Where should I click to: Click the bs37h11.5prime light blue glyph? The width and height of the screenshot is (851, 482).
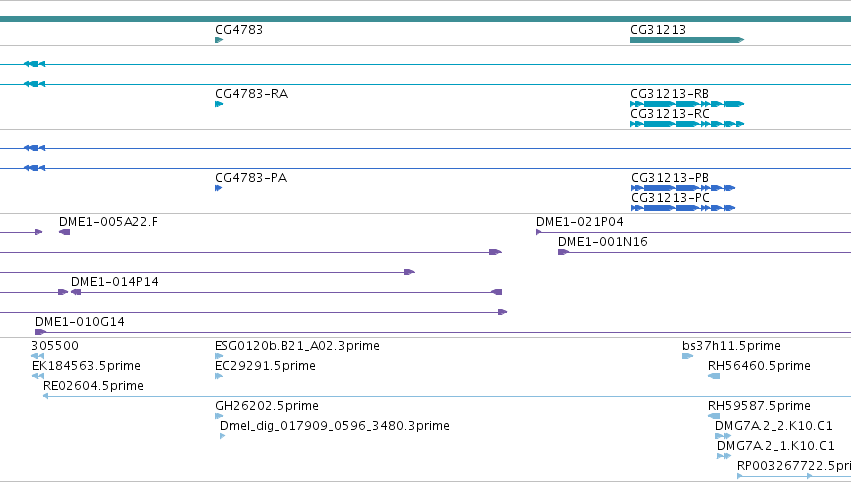(688, 356)
